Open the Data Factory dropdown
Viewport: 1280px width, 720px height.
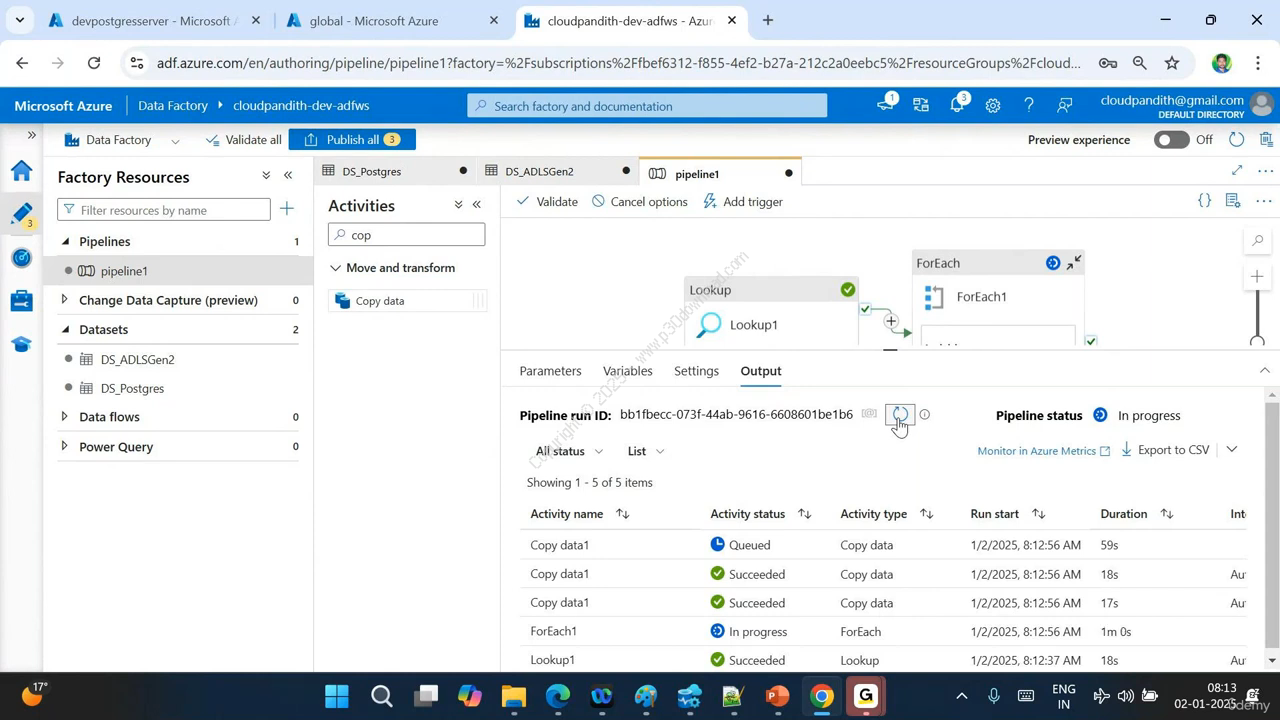click(122, 140)
